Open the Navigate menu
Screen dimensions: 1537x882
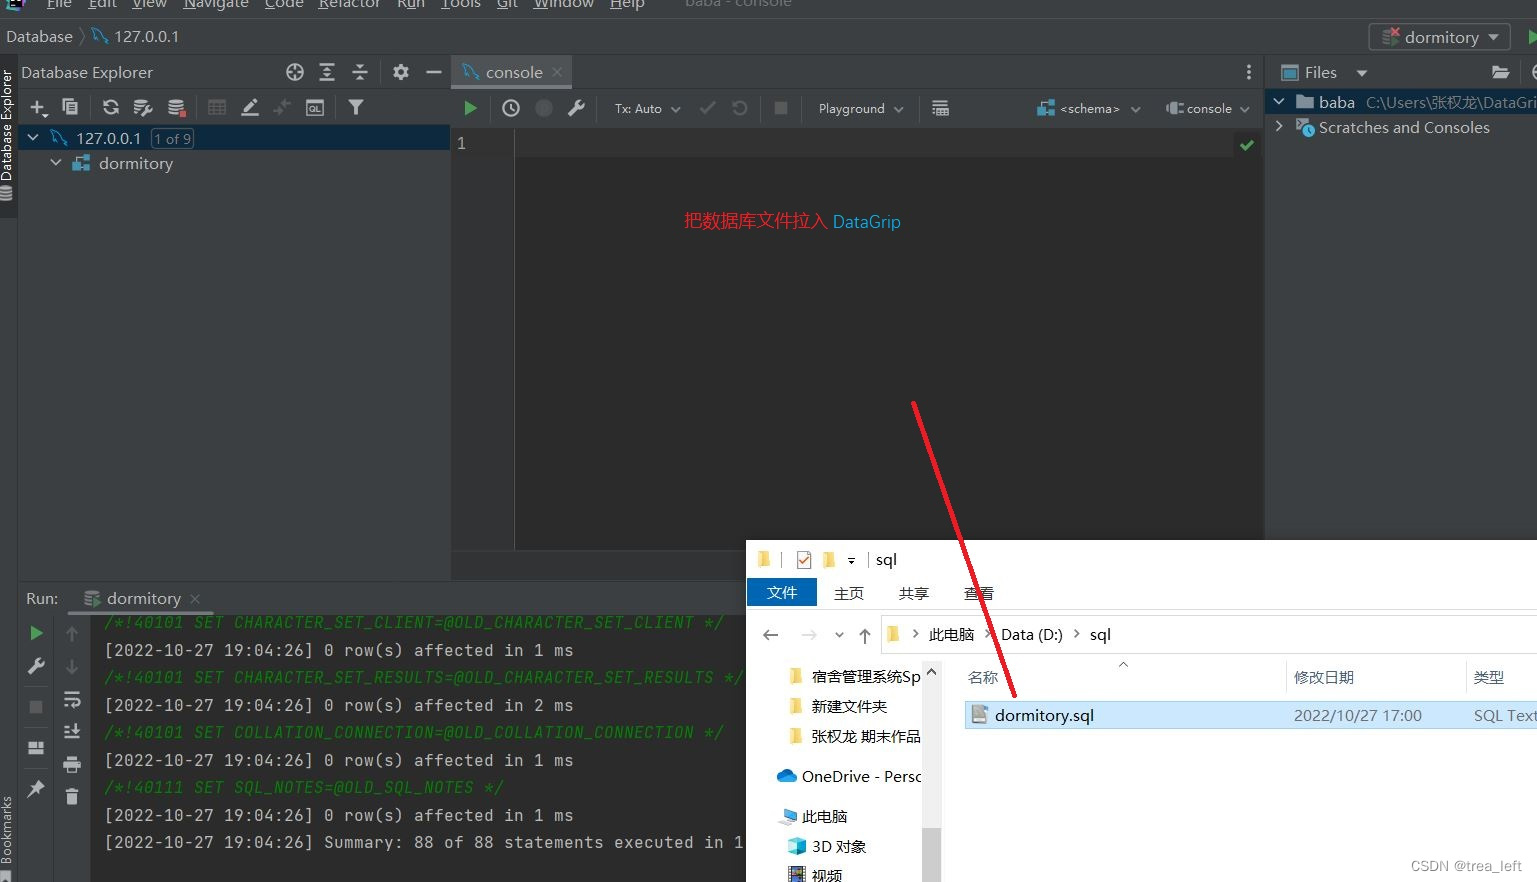click(216, 4)
